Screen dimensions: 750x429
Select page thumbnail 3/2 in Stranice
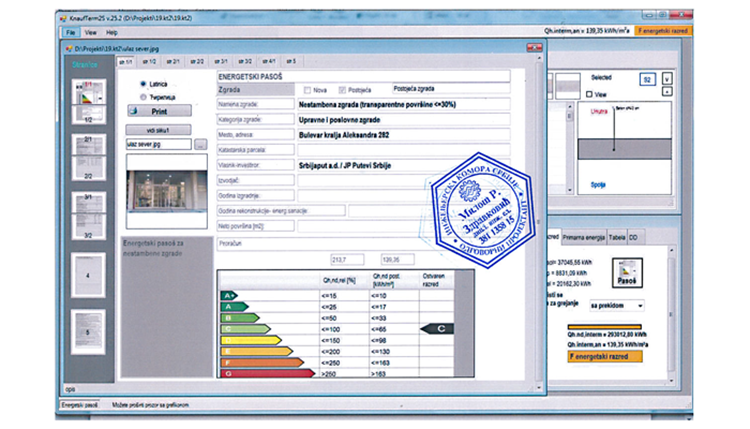pos(88,227)
